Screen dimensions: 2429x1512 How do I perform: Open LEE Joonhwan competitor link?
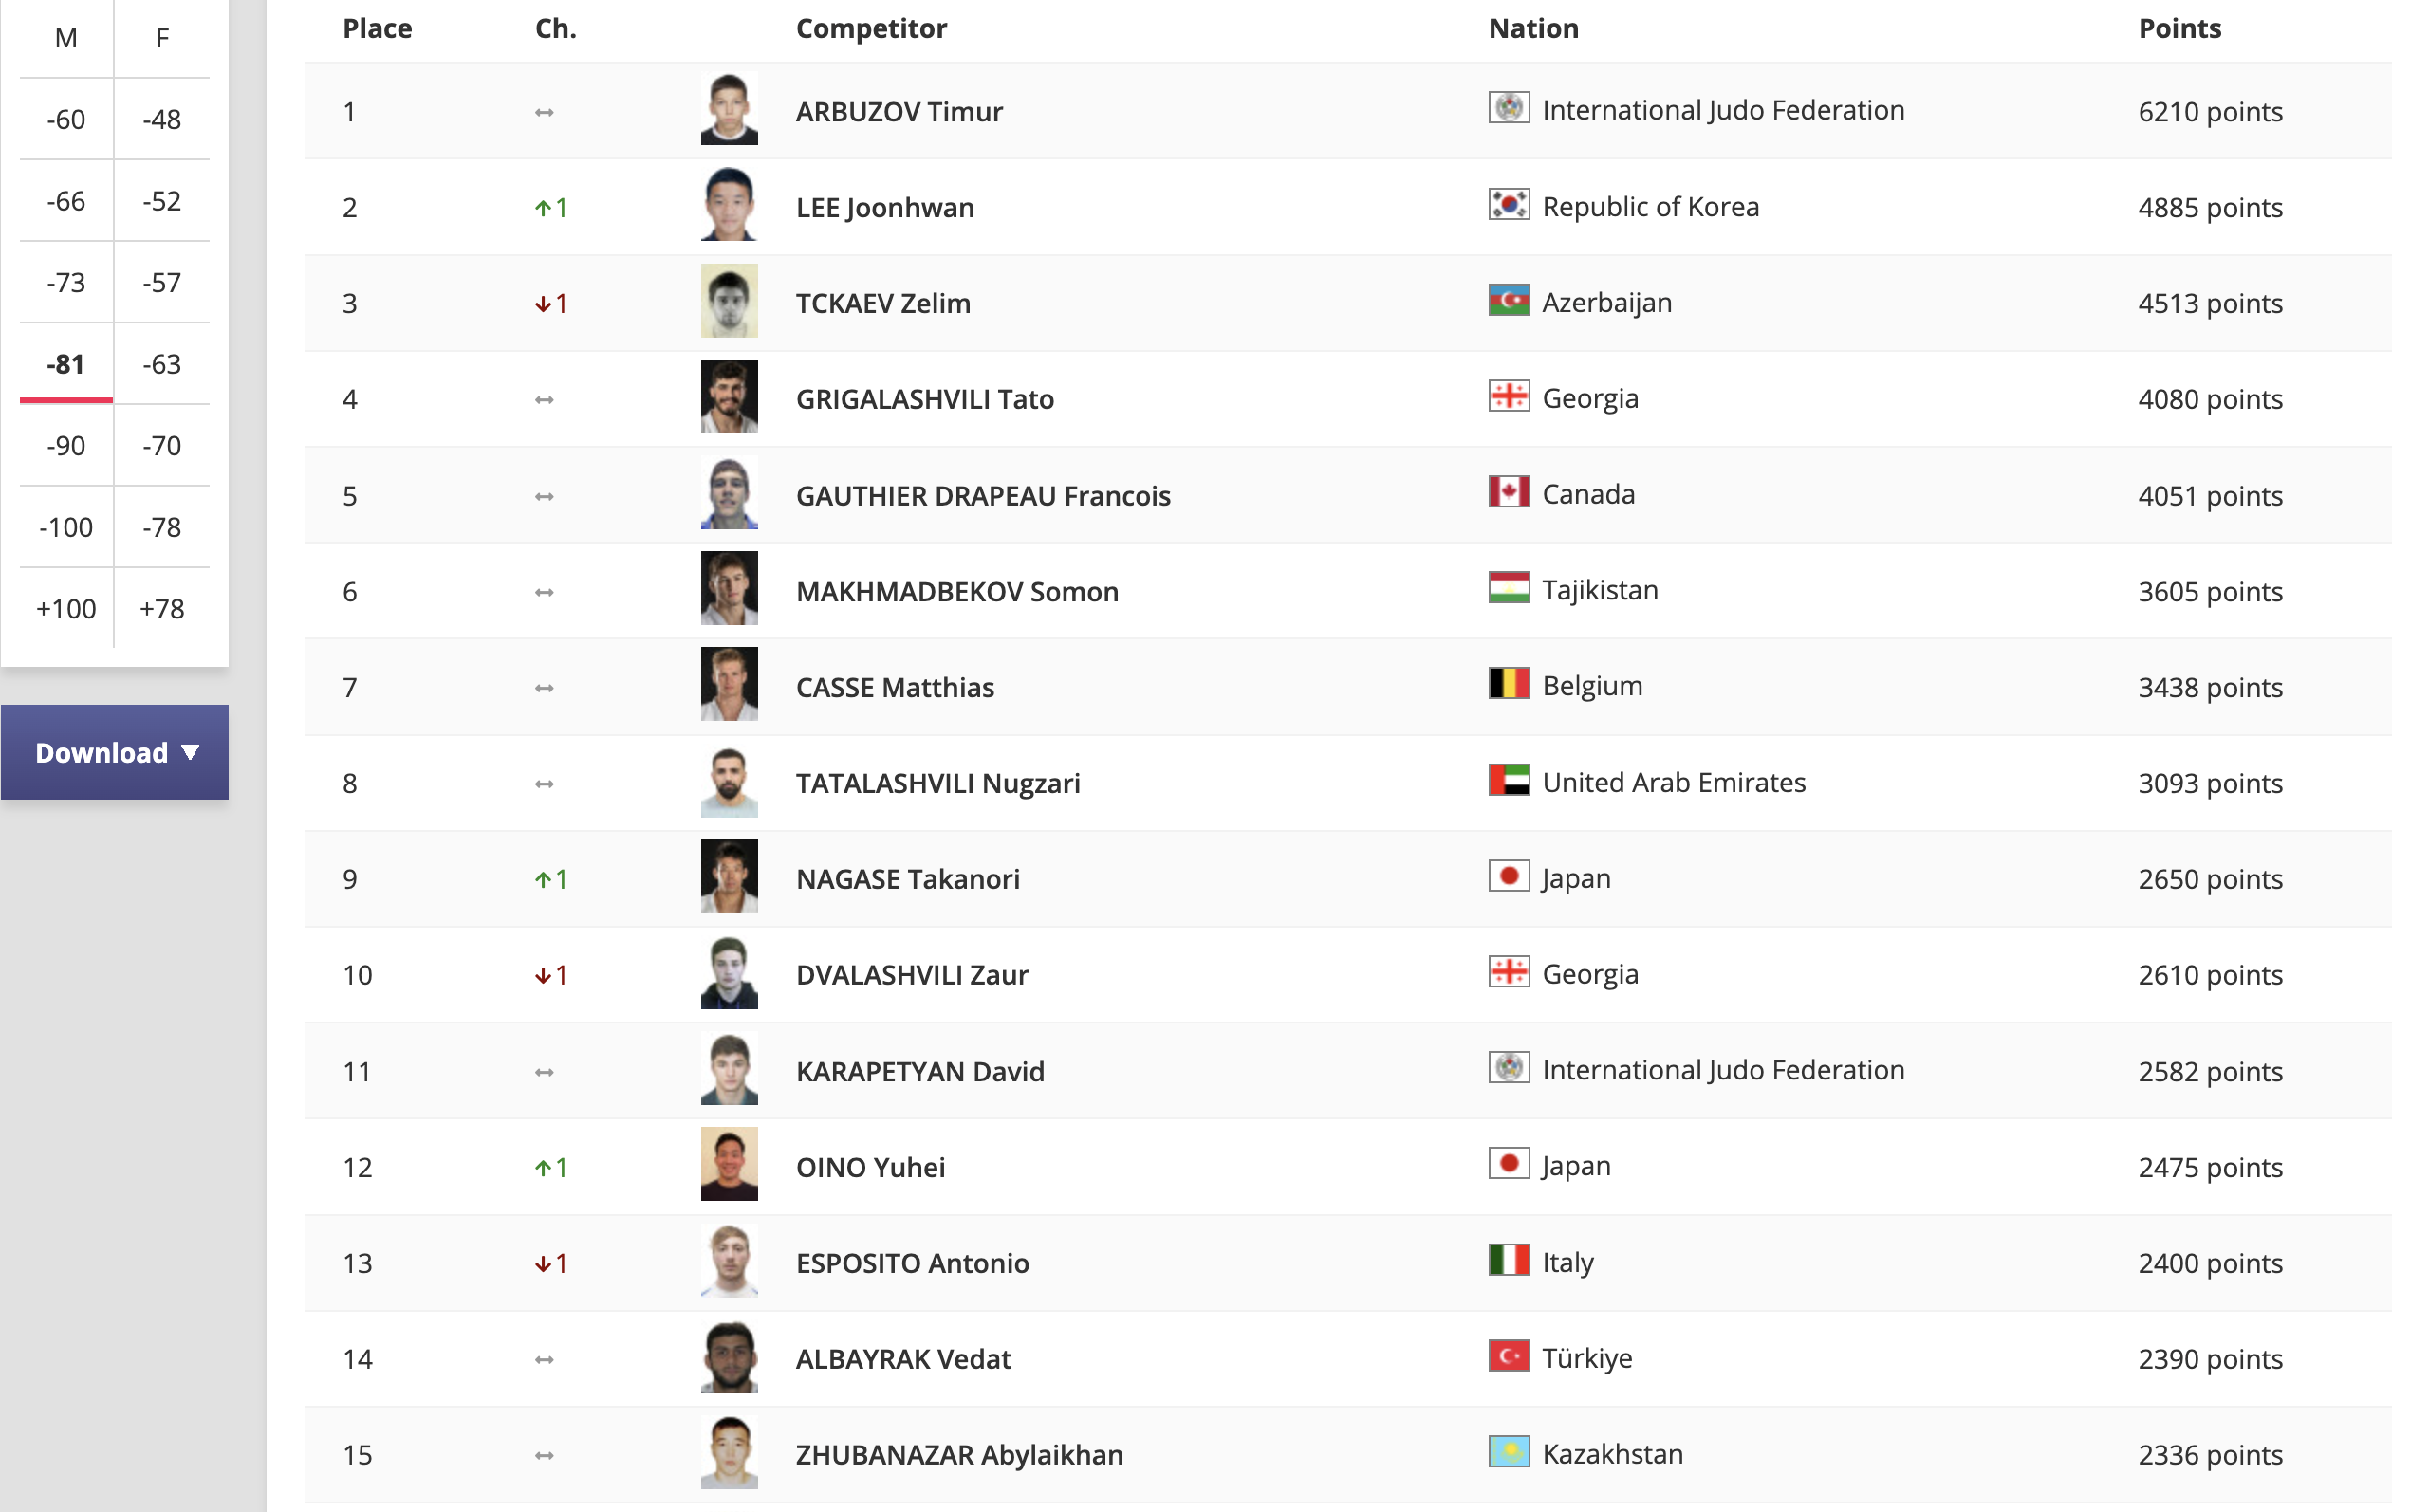point(885,207)
